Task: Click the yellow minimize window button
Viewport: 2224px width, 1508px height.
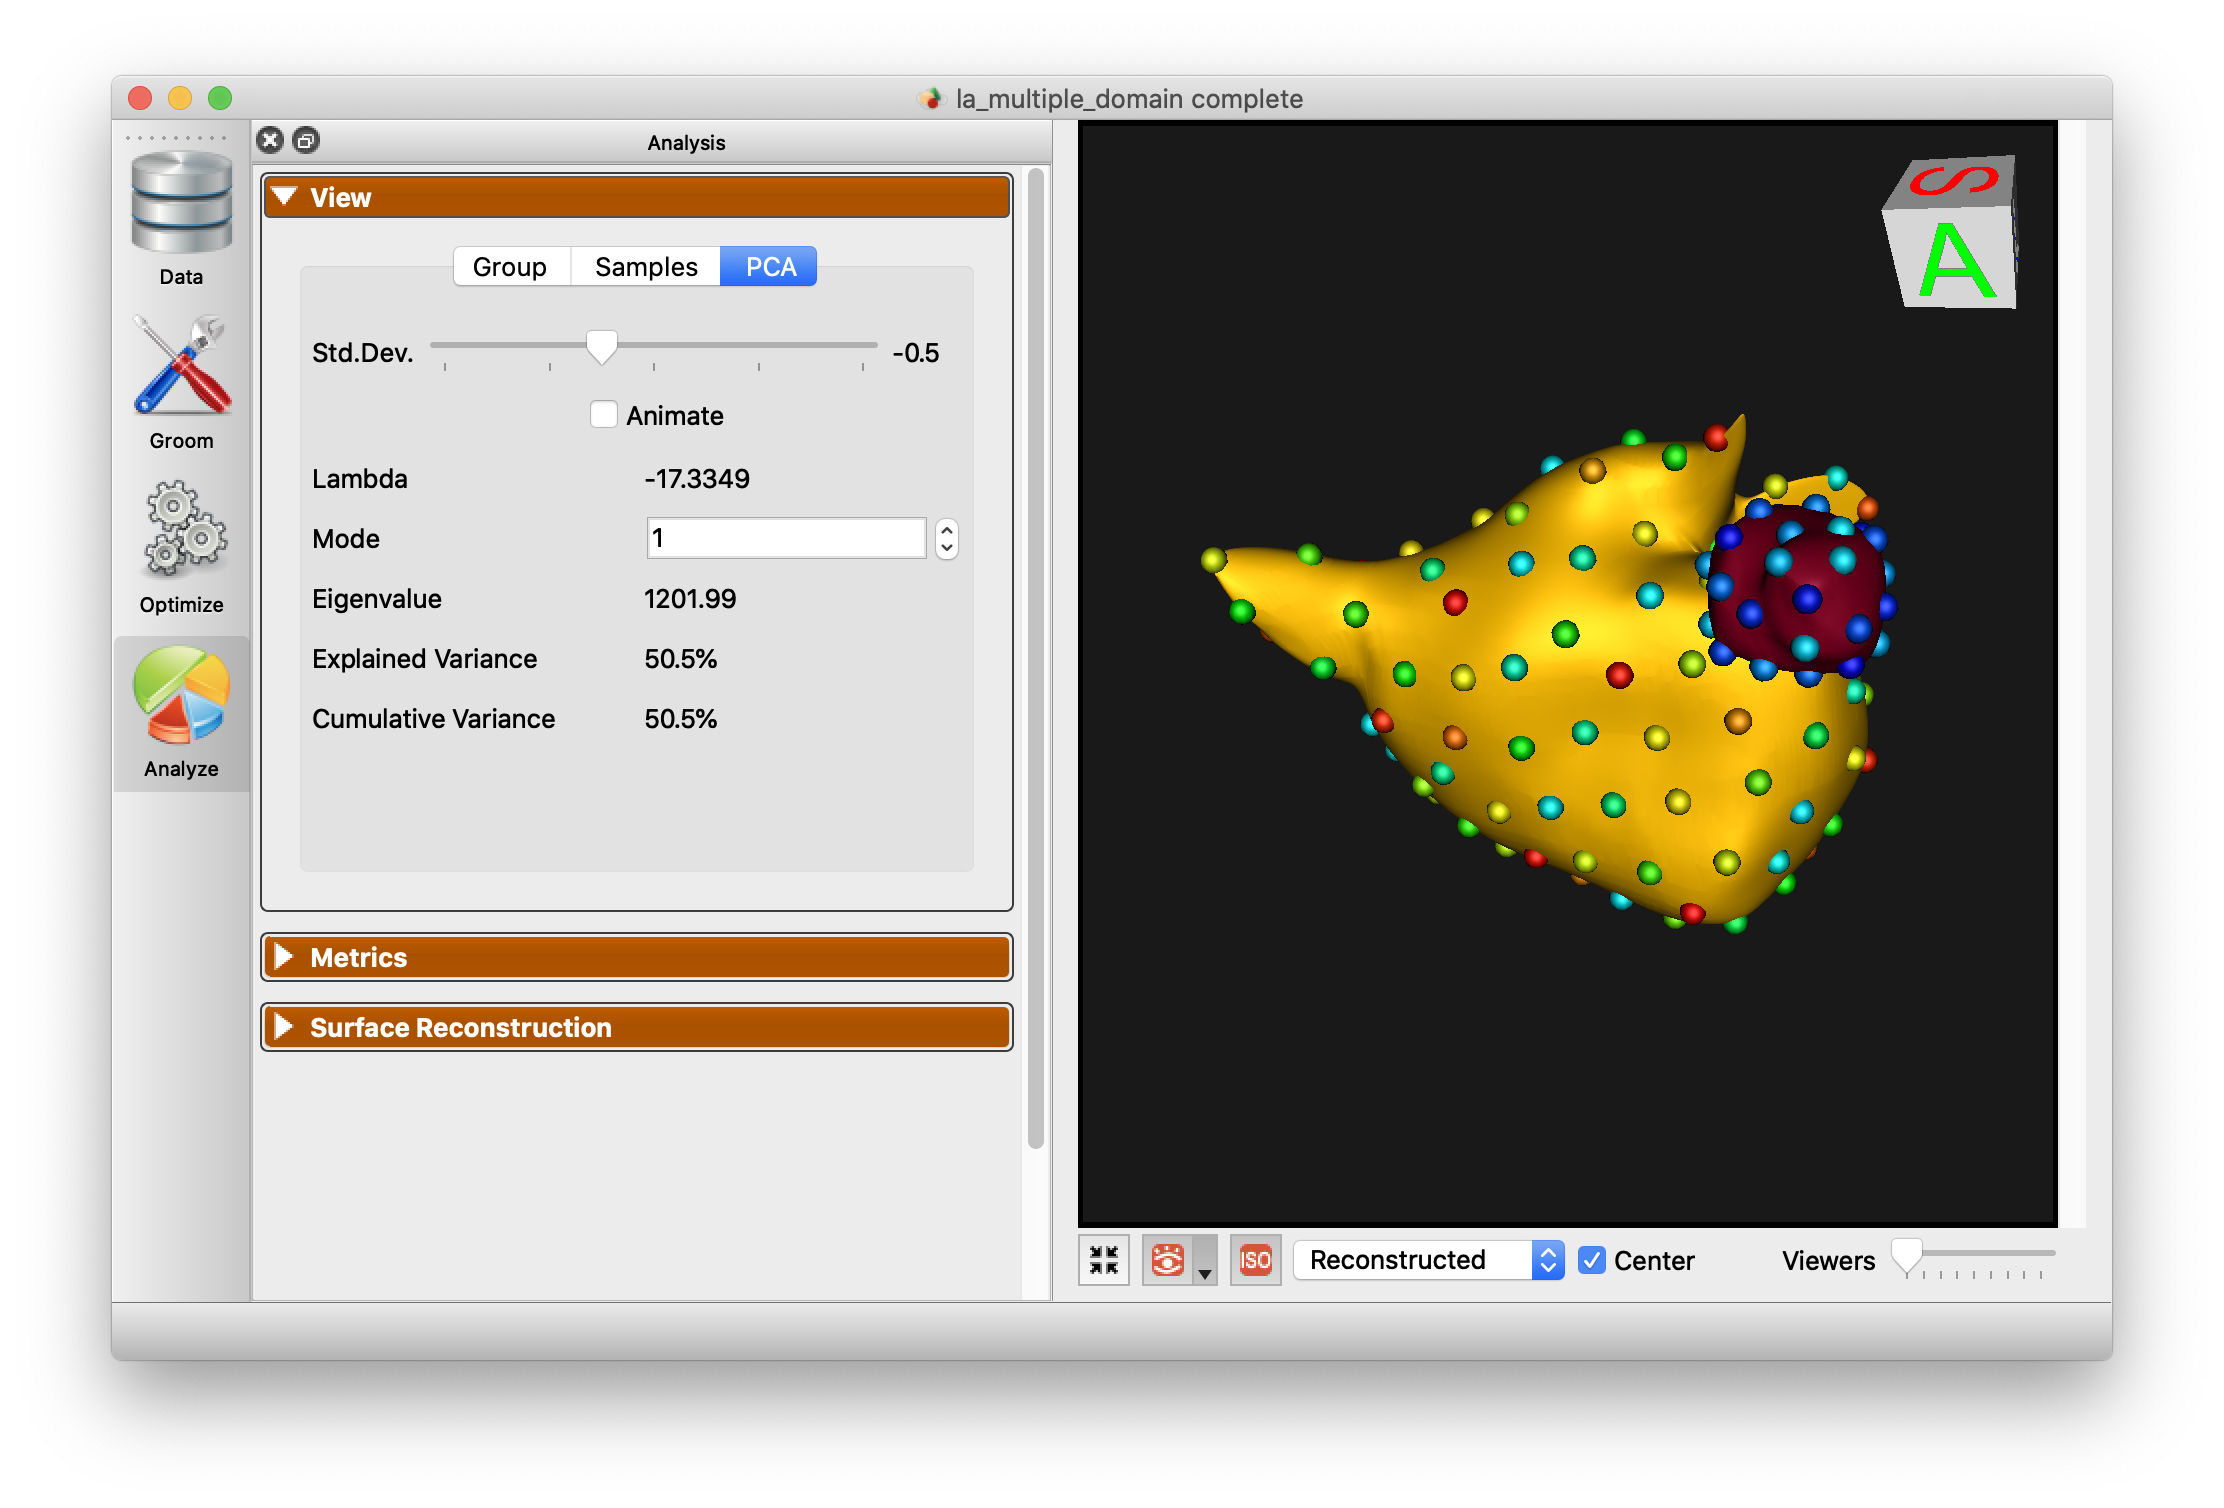Action: coord(180,98)
